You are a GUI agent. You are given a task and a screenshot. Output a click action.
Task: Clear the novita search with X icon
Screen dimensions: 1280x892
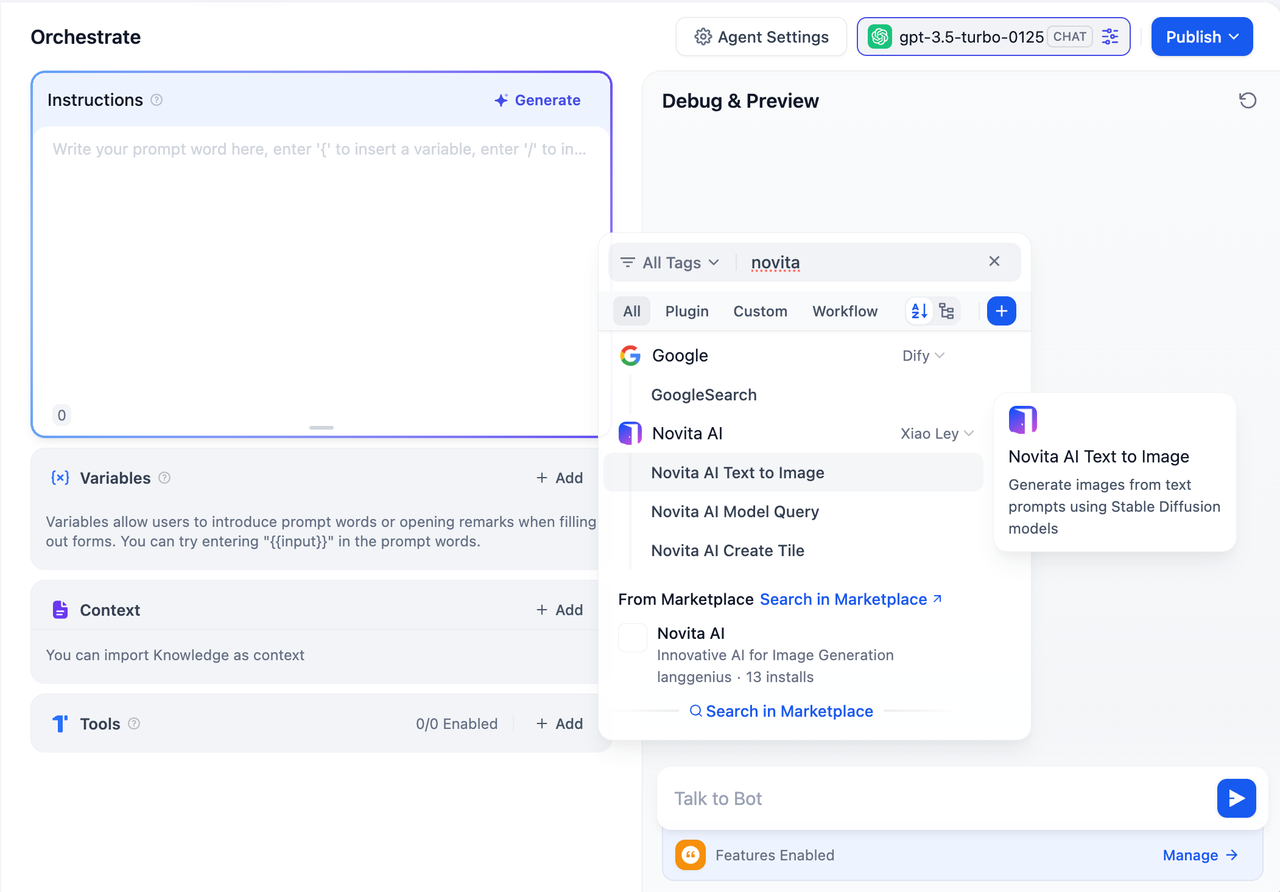(x=994, y=261)
